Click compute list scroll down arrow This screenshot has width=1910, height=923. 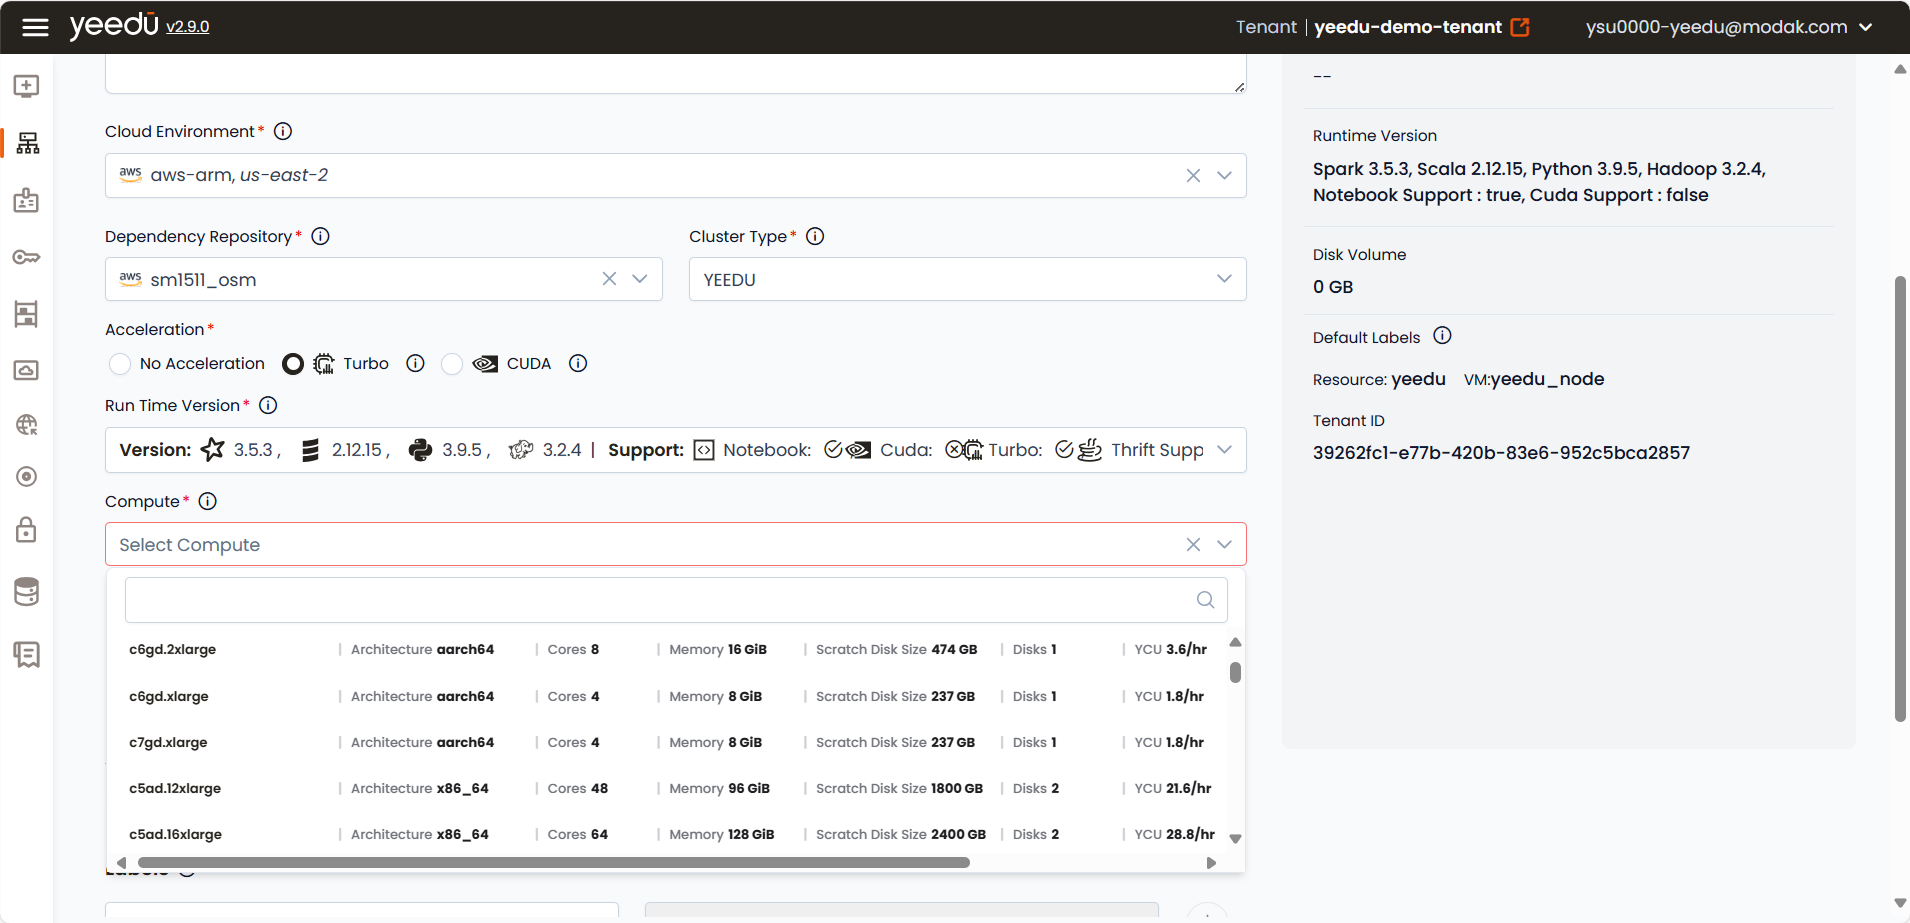point(1235,839)
